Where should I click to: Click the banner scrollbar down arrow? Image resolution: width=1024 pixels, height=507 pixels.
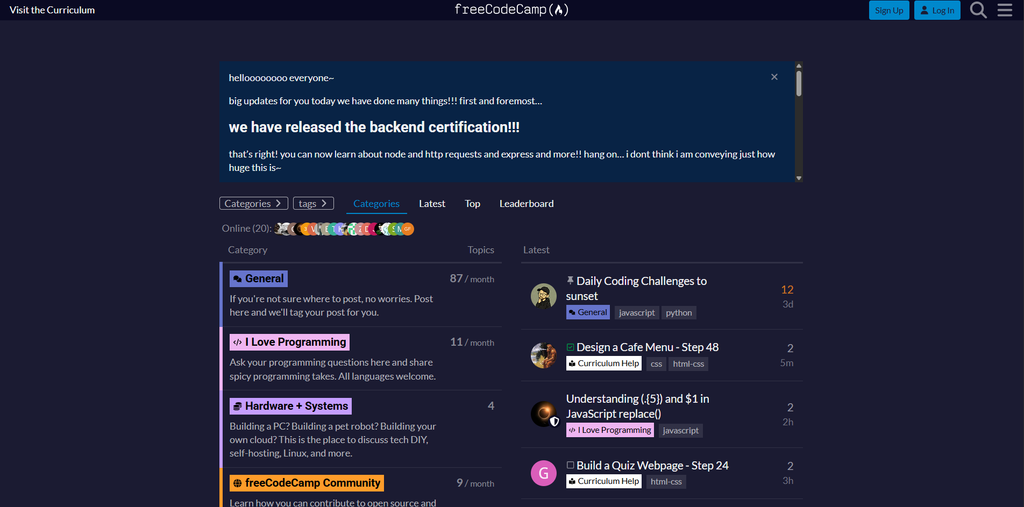tap(798, 178)
